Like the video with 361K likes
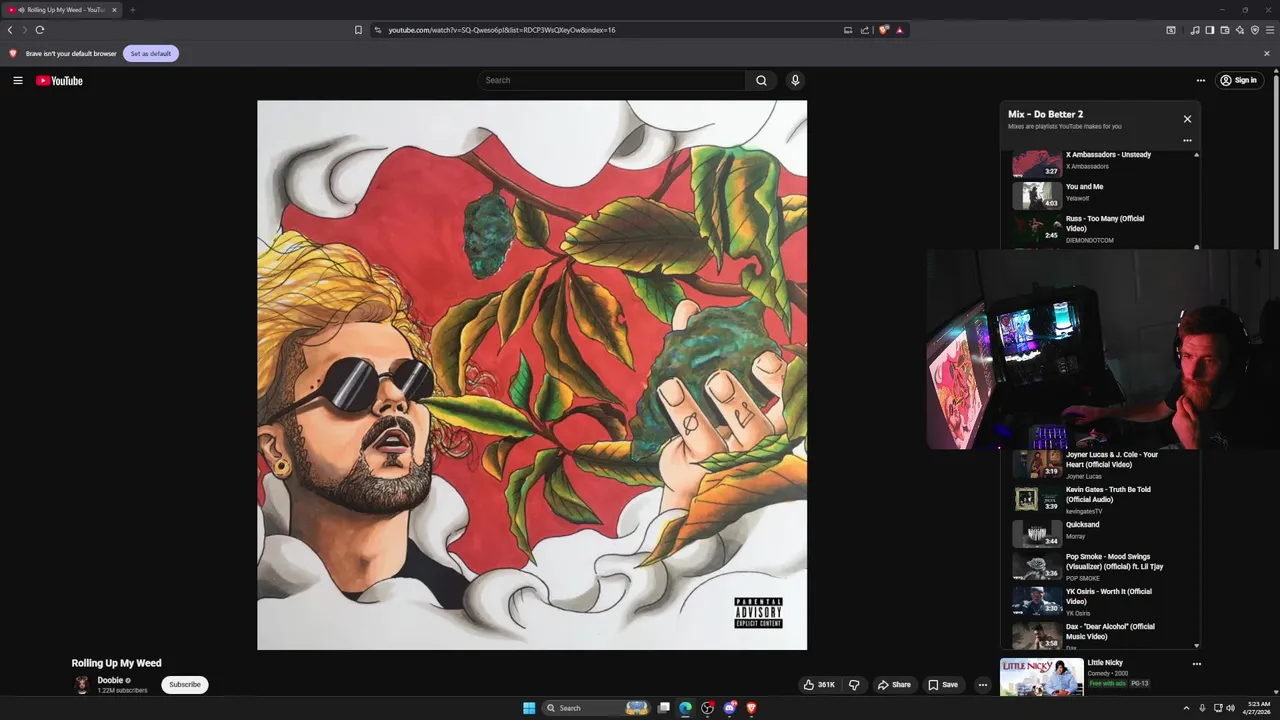Viewport: 1280px width, 720px height. 819,685
